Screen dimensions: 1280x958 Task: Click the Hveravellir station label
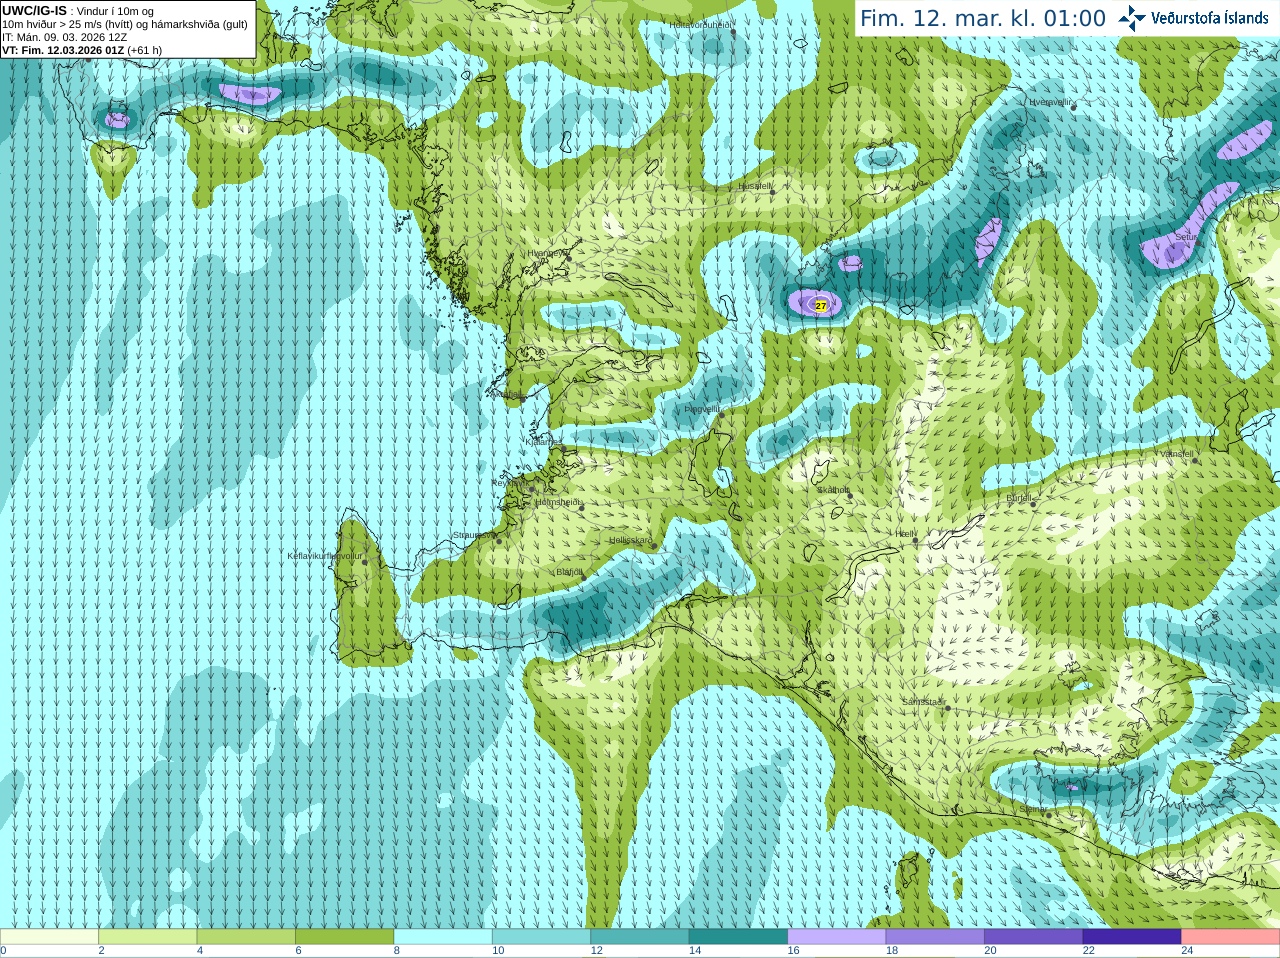coord(1050,102)
